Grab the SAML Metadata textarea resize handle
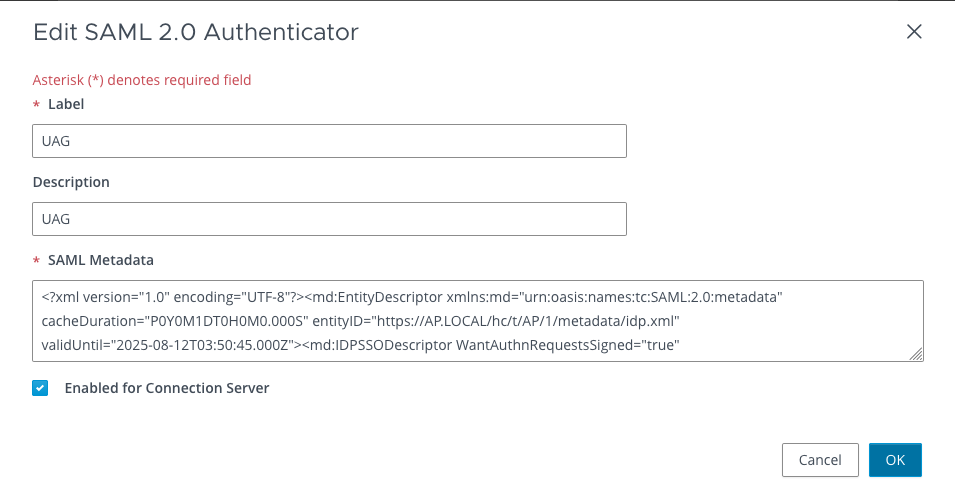The height and width of the screenshot is (494, 955). [x=916, y=353]
